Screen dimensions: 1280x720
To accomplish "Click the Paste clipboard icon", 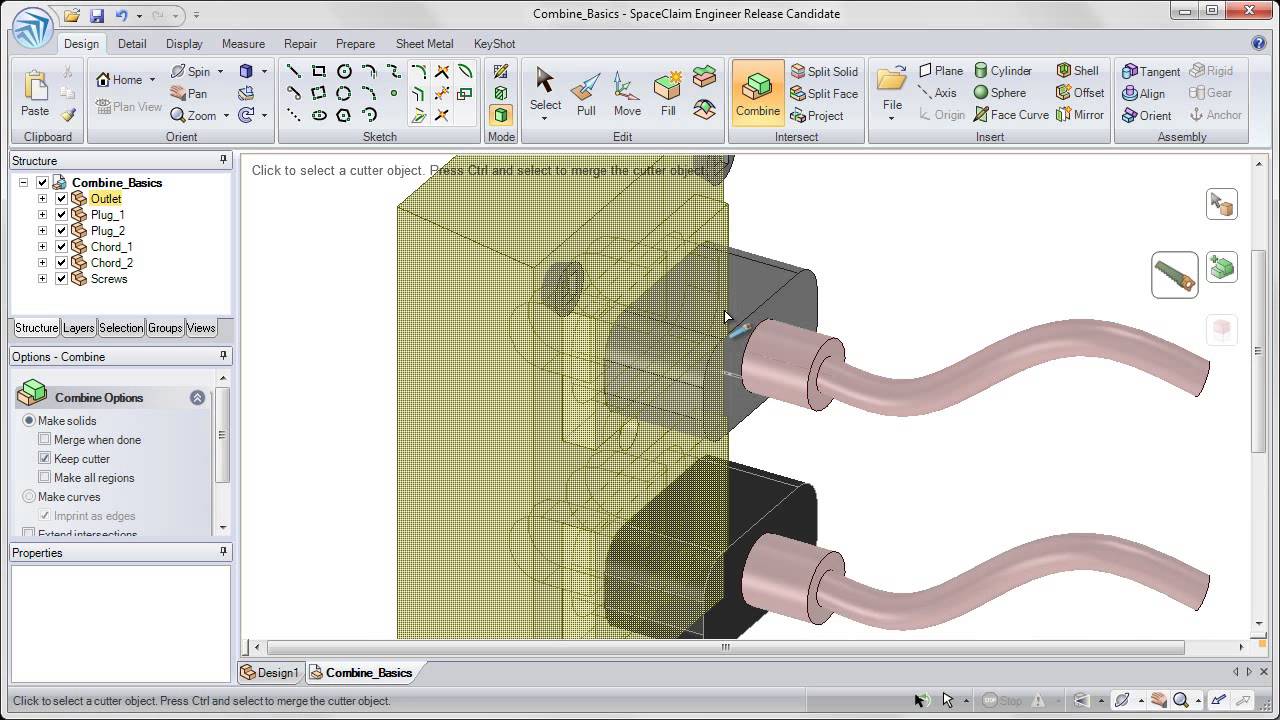I will click(35, 94).
